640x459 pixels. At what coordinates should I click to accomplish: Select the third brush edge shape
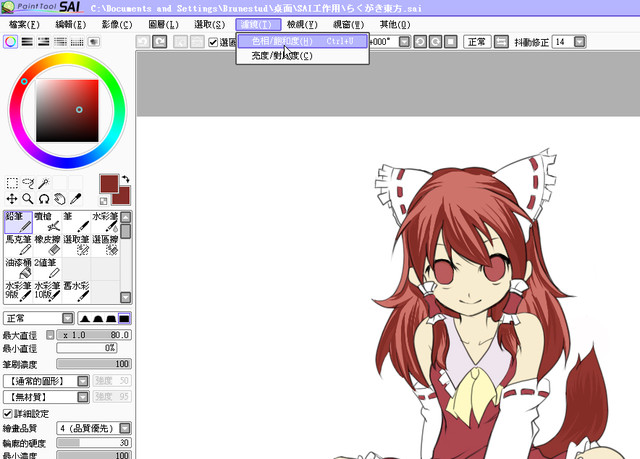pyautogui.click(x=111, y=318)
